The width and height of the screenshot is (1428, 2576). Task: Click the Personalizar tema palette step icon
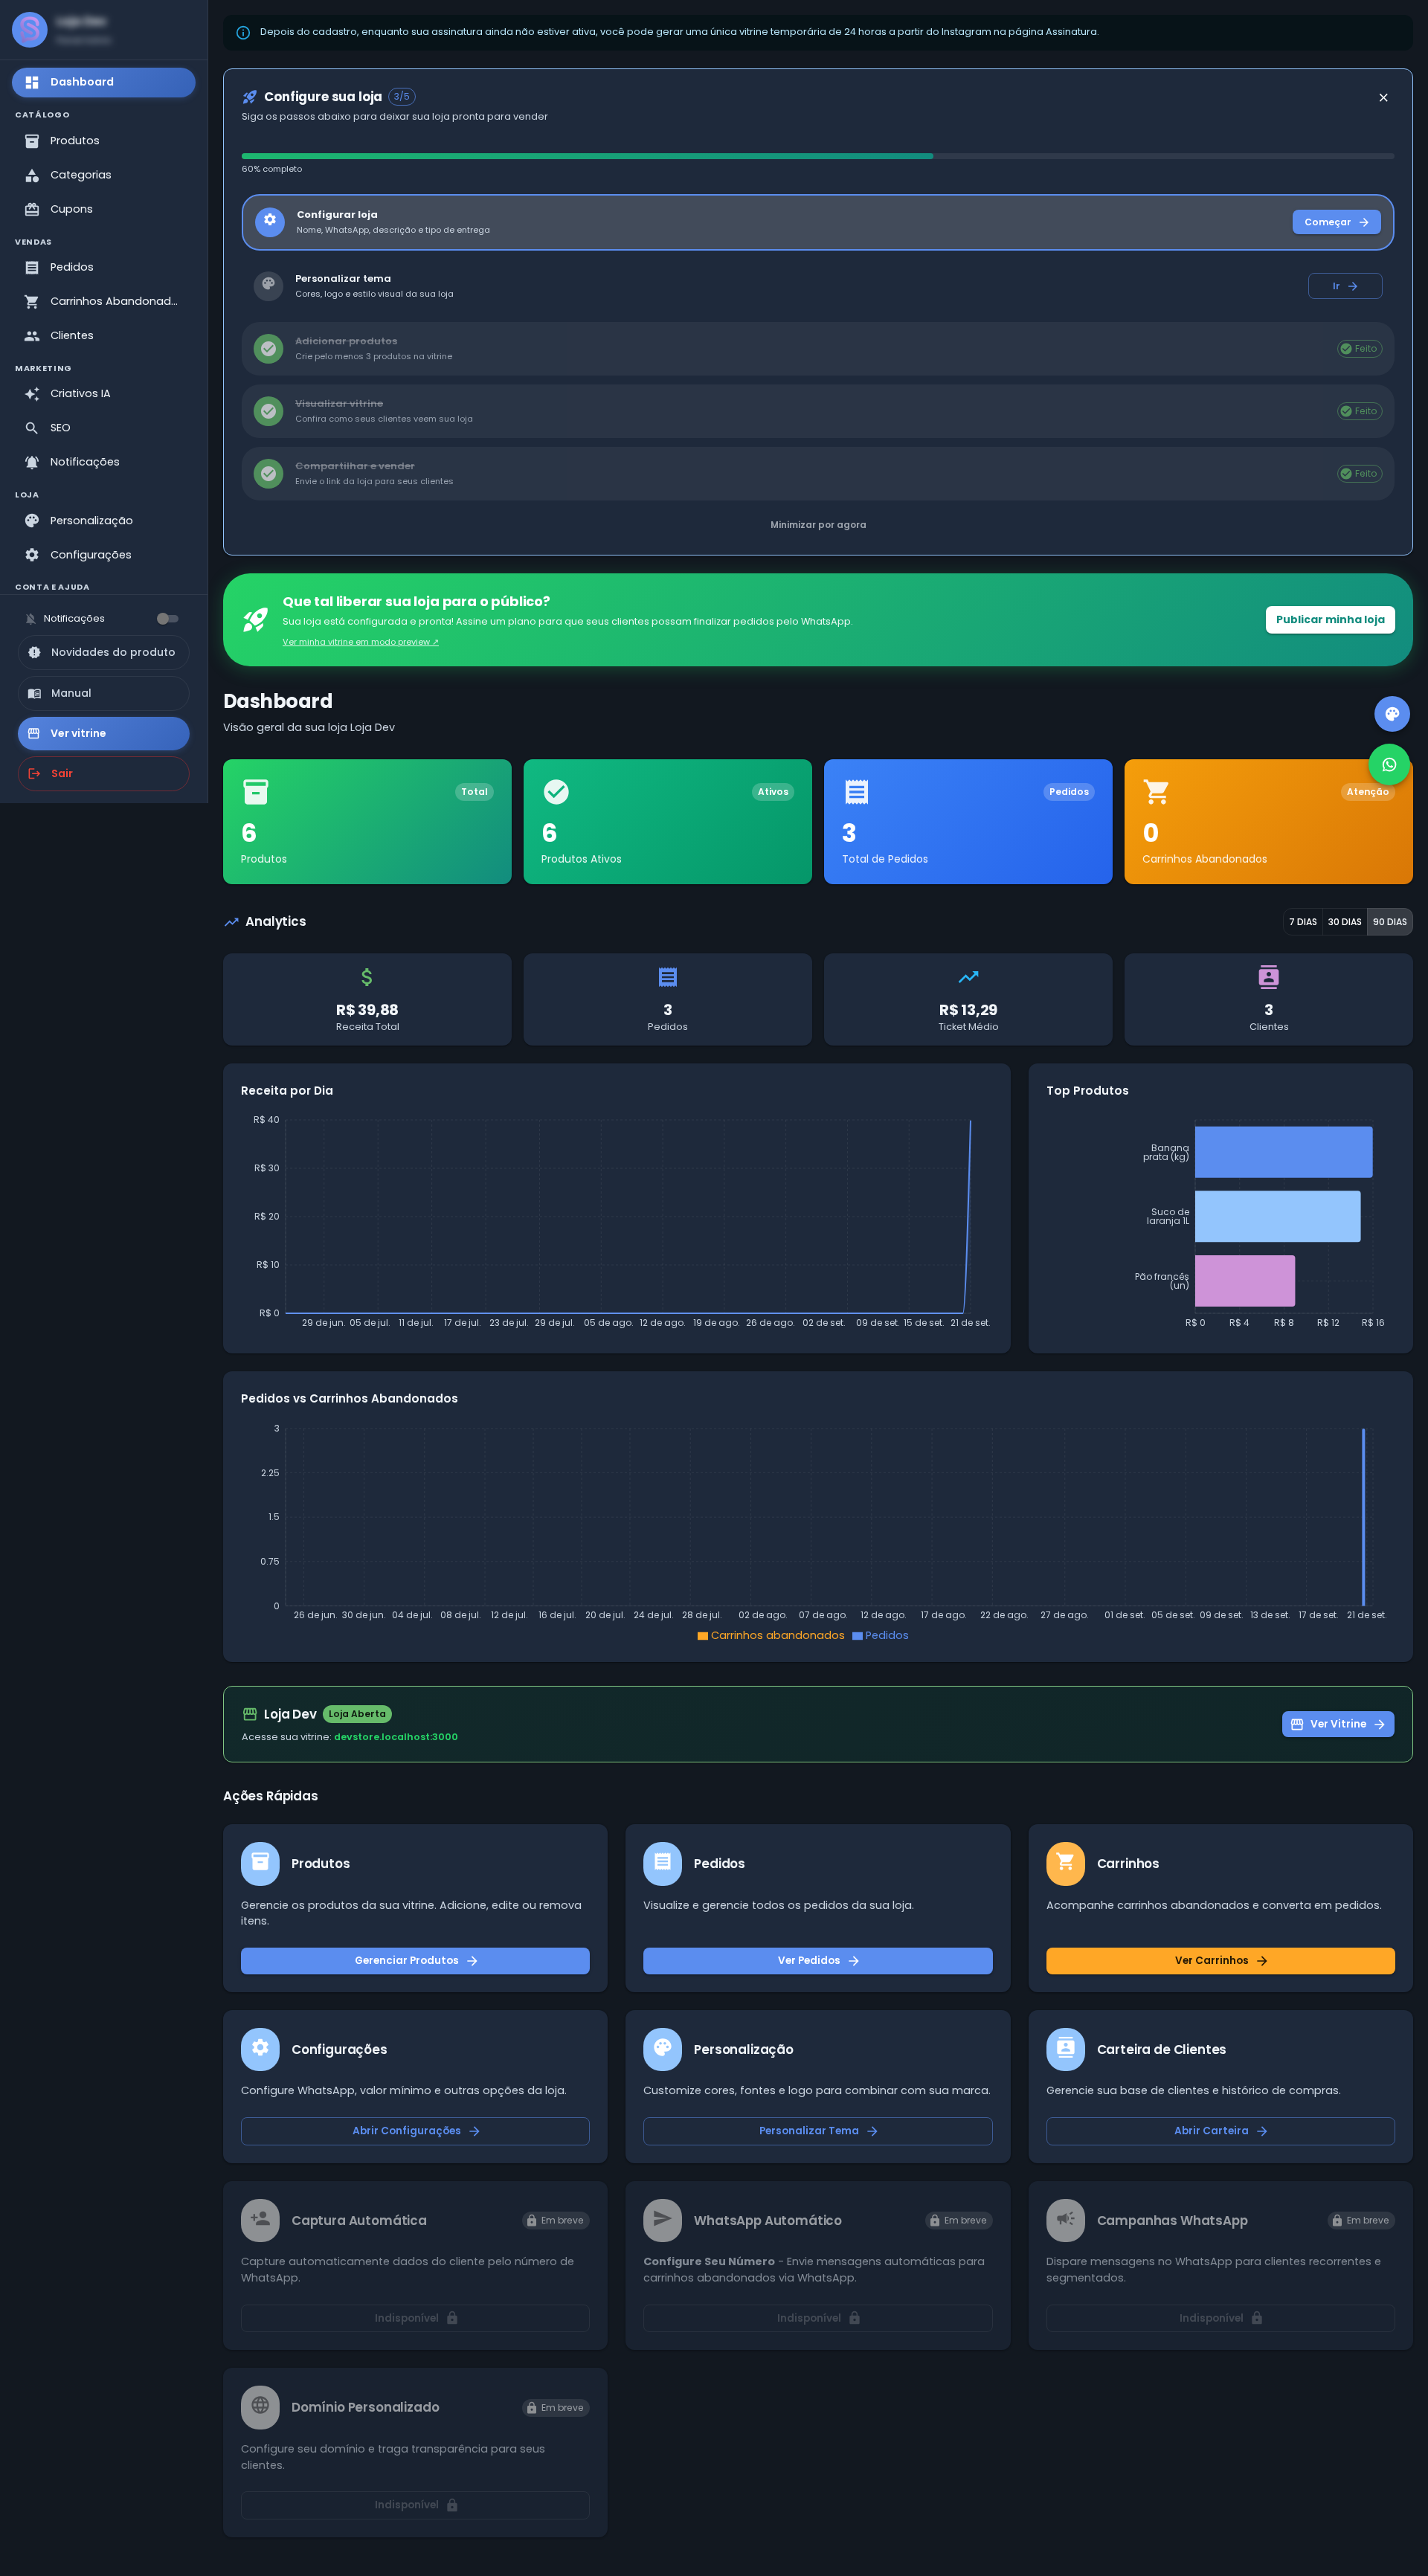point(268,285)
